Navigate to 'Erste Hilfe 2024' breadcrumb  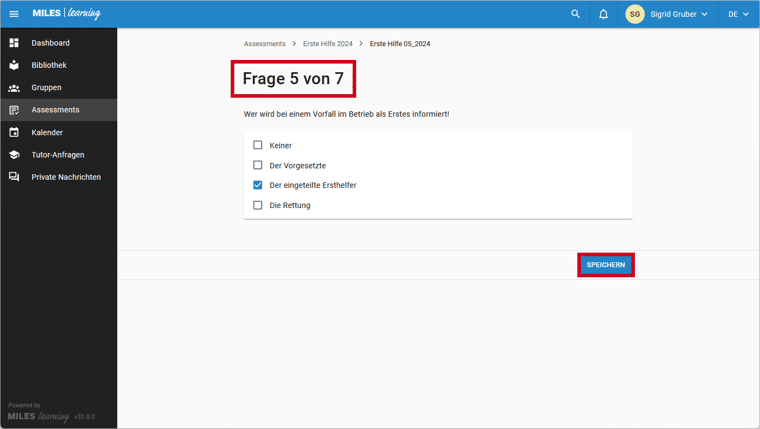click(x=327, y=44)
